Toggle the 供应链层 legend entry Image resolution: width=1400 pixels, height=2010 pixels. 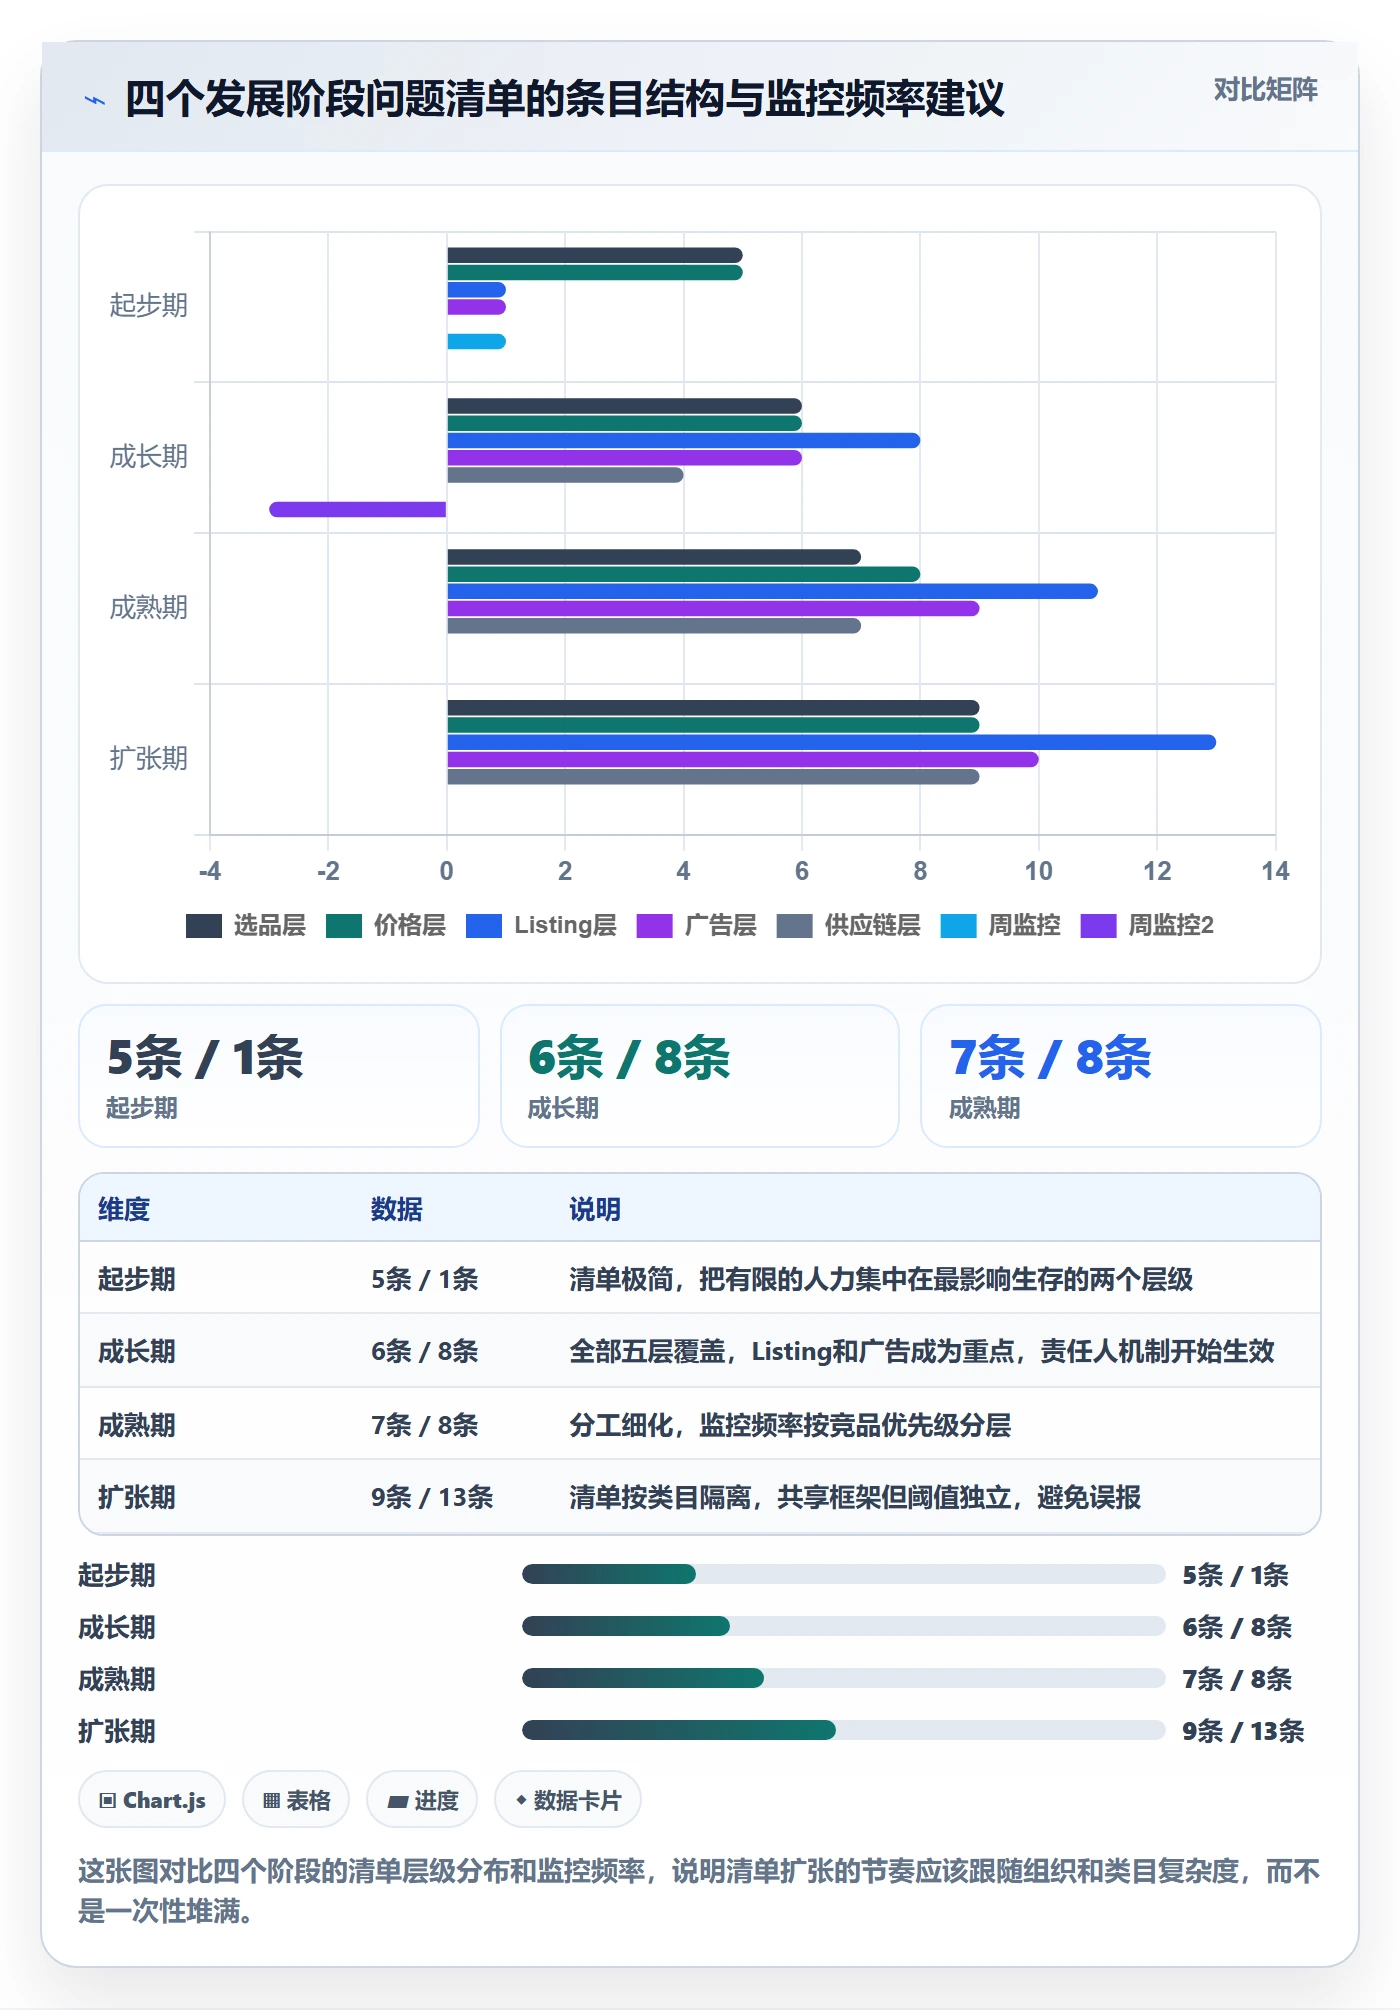(x=849, y=926)
